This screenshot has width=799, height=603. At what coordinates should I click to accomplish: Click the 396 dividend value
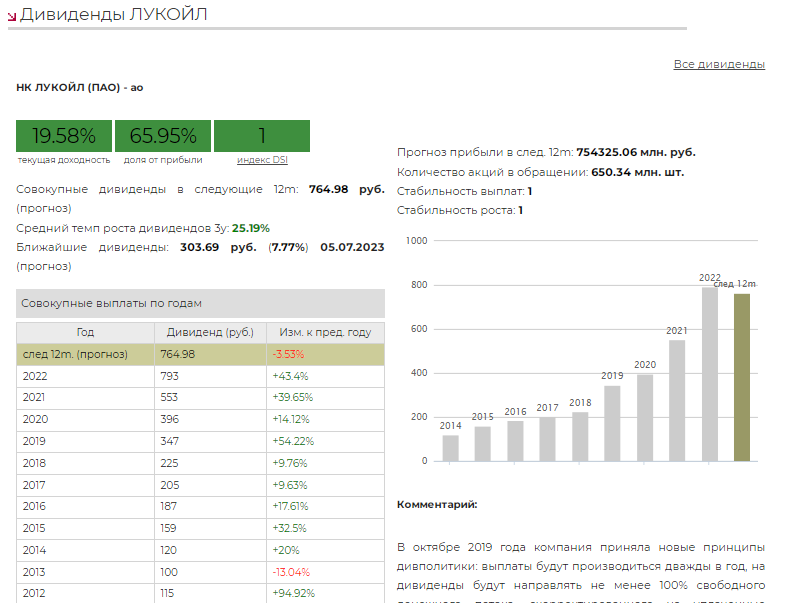pos(169,419)
